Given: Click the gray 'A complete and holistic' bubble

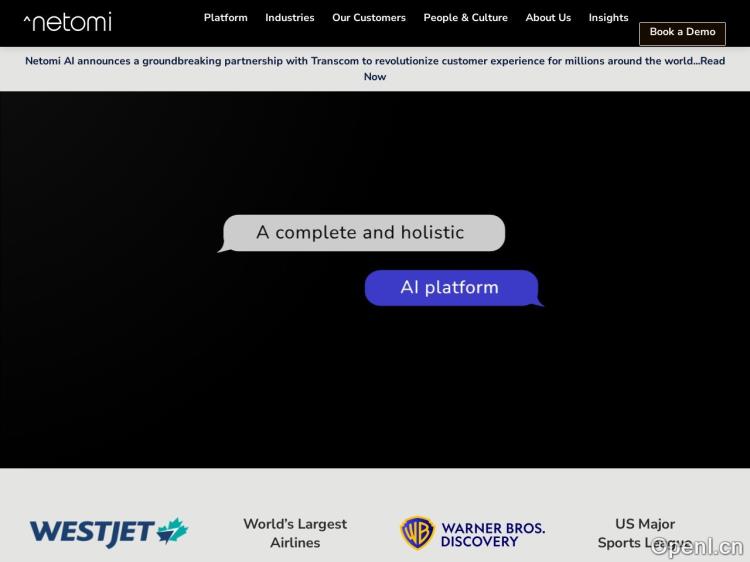Looking at the screenshot, I should click(361, 233).
